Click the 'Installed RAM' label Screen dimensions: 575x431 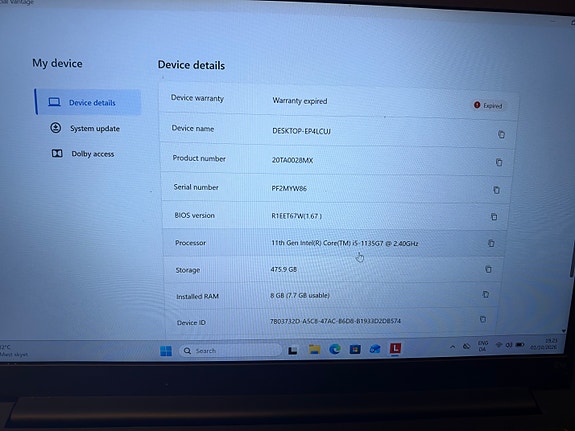(197, 296)
